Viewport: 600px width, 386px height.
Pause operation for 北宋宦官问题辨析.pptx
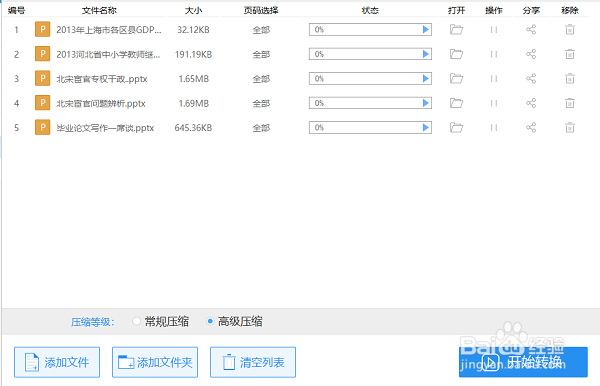point(494,103)
